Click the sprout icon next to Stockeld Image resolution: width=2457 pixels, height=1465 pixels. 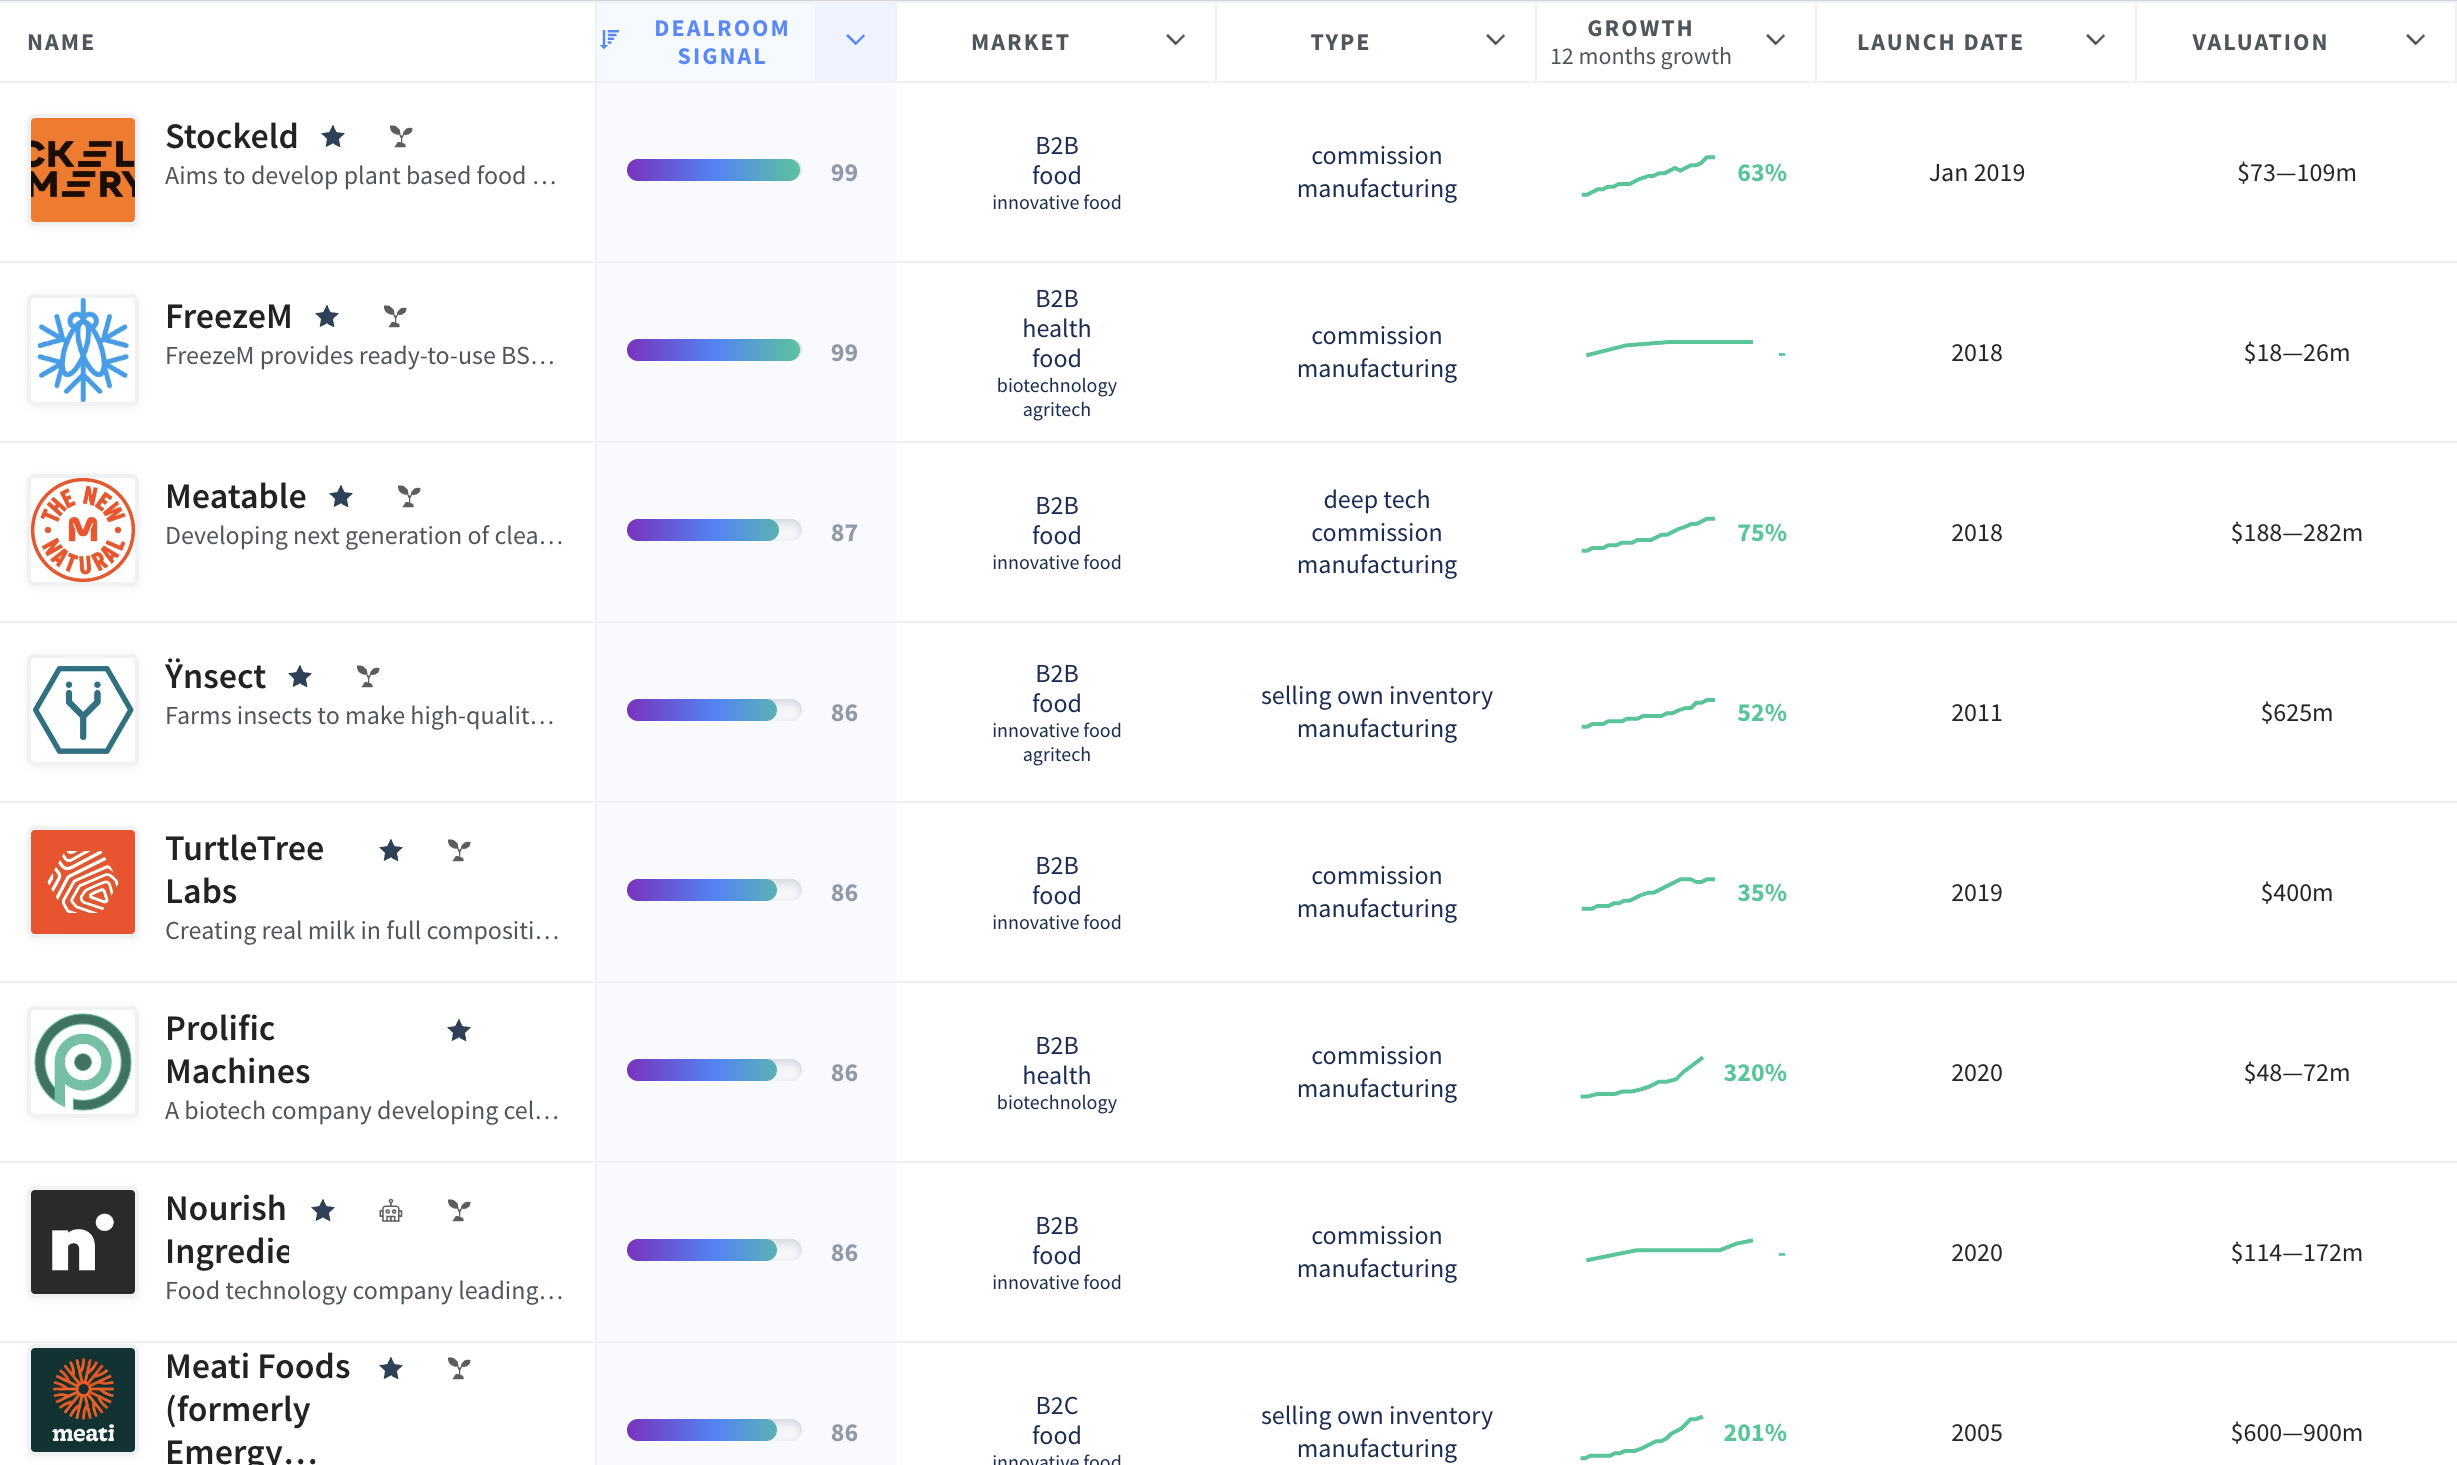(x=401, y=136)
